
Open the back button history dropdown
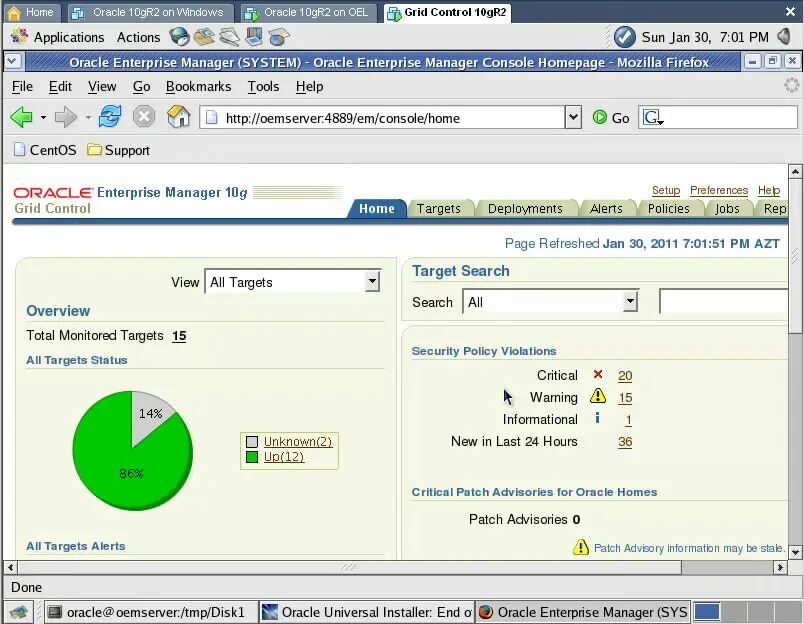[x=43, y=118]
